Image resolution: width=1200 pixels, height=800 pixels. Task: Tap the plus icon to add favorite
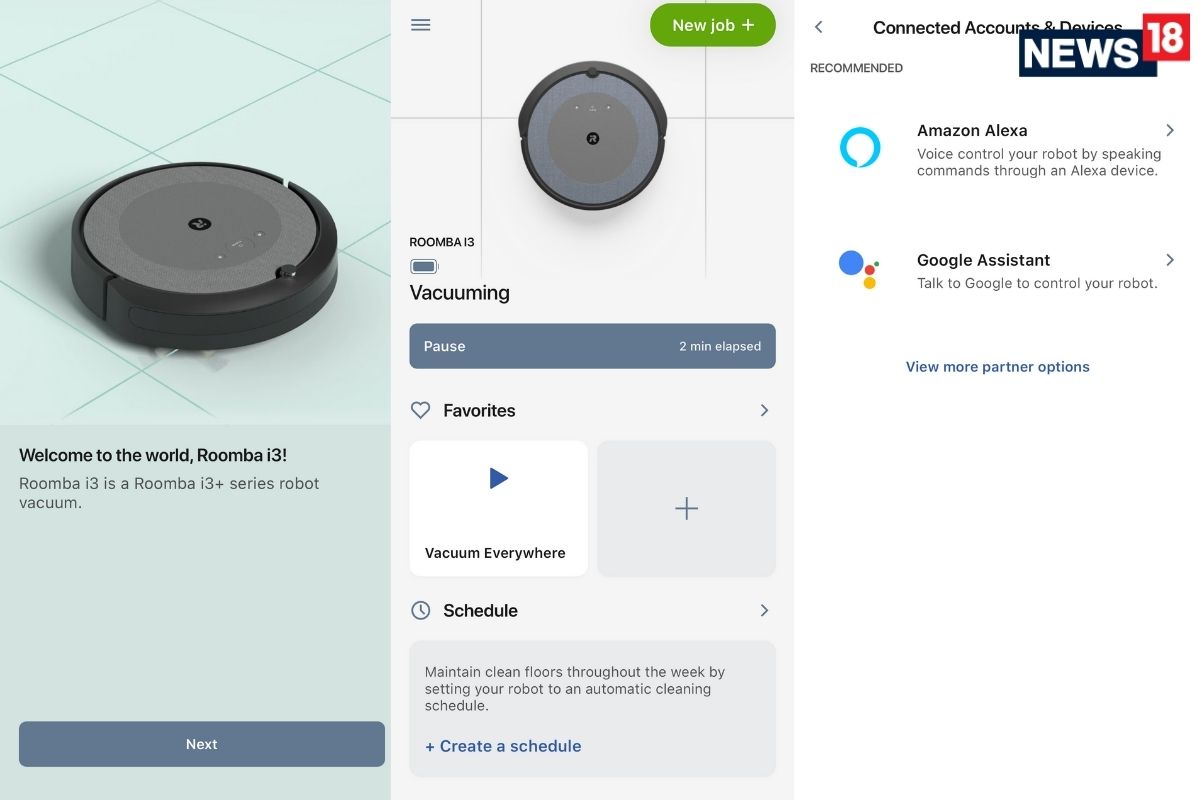click(x=686, y=508)
